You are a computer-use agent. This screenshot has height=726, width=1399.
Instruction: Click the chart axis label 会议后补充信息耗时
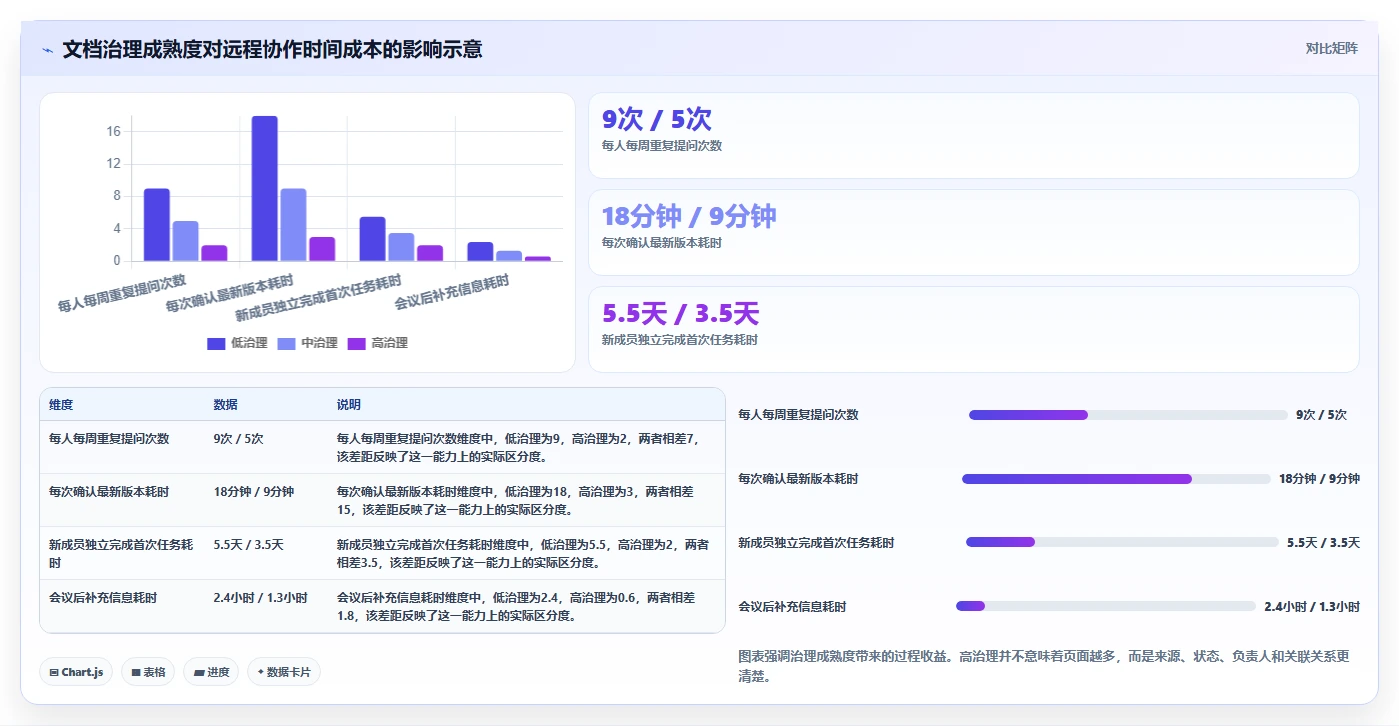click(451, 292)
